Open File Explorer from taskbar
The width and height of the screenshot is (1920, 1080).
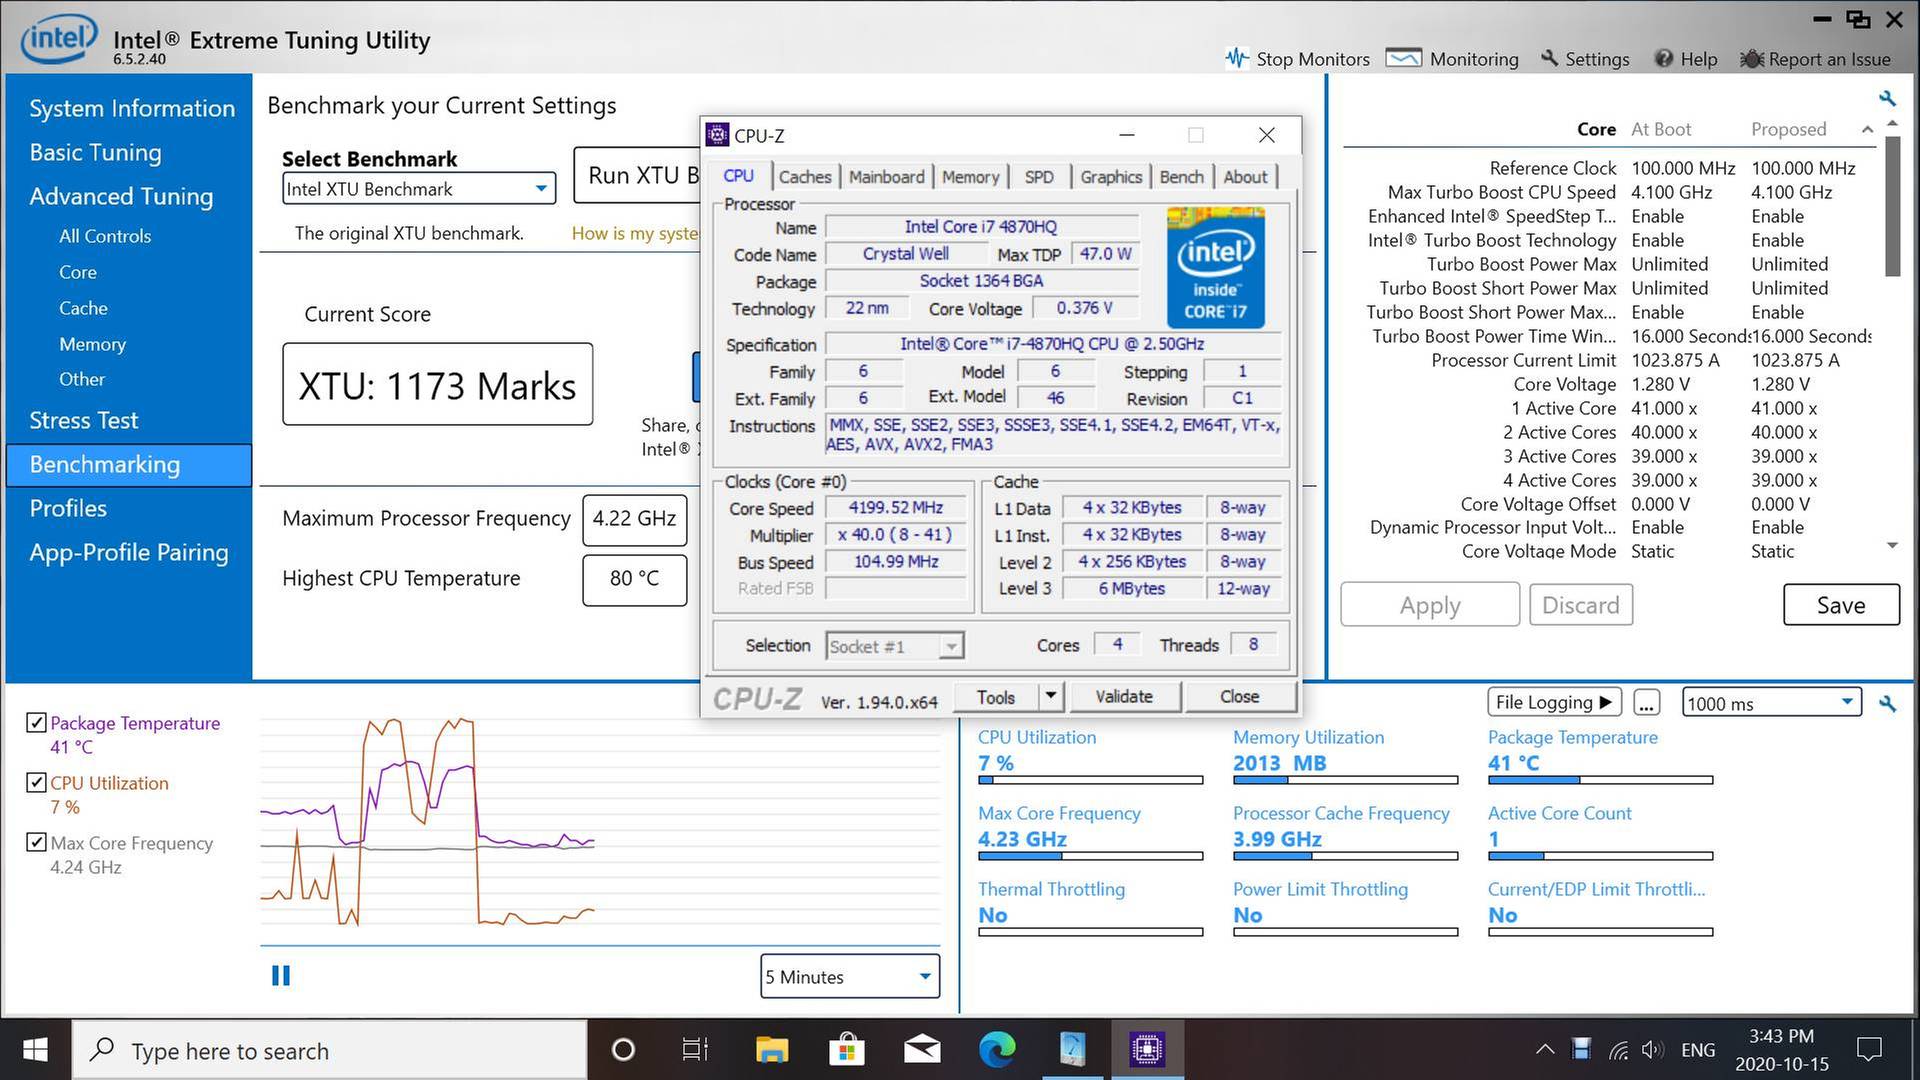click(771, 1050)
